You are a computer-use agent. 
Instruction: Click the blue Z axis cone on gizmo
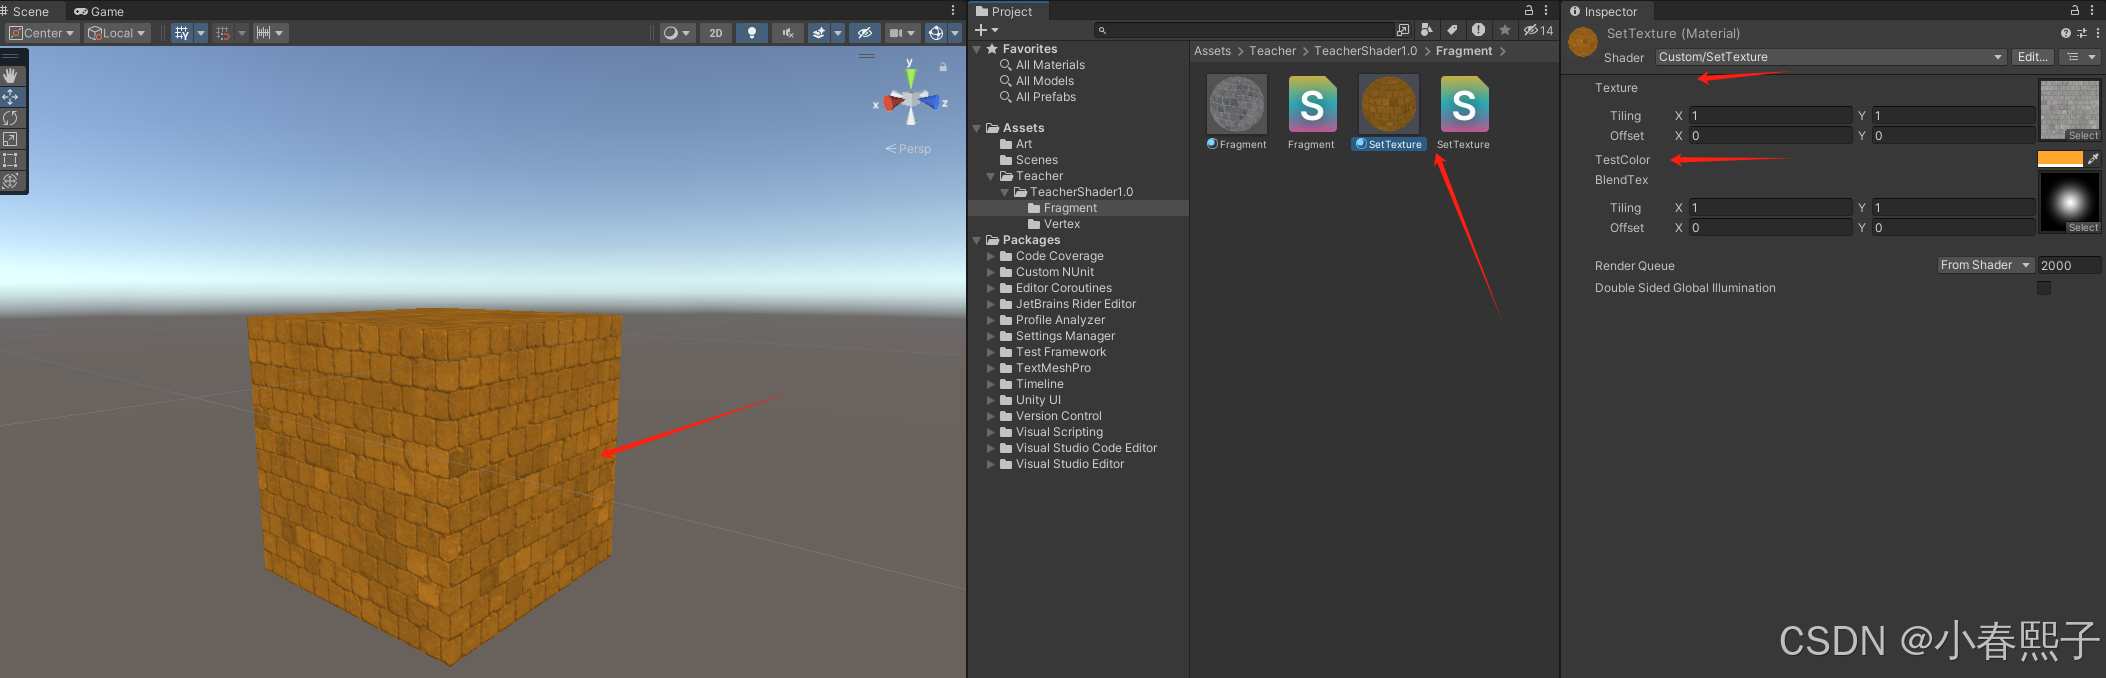click(931, 101)
